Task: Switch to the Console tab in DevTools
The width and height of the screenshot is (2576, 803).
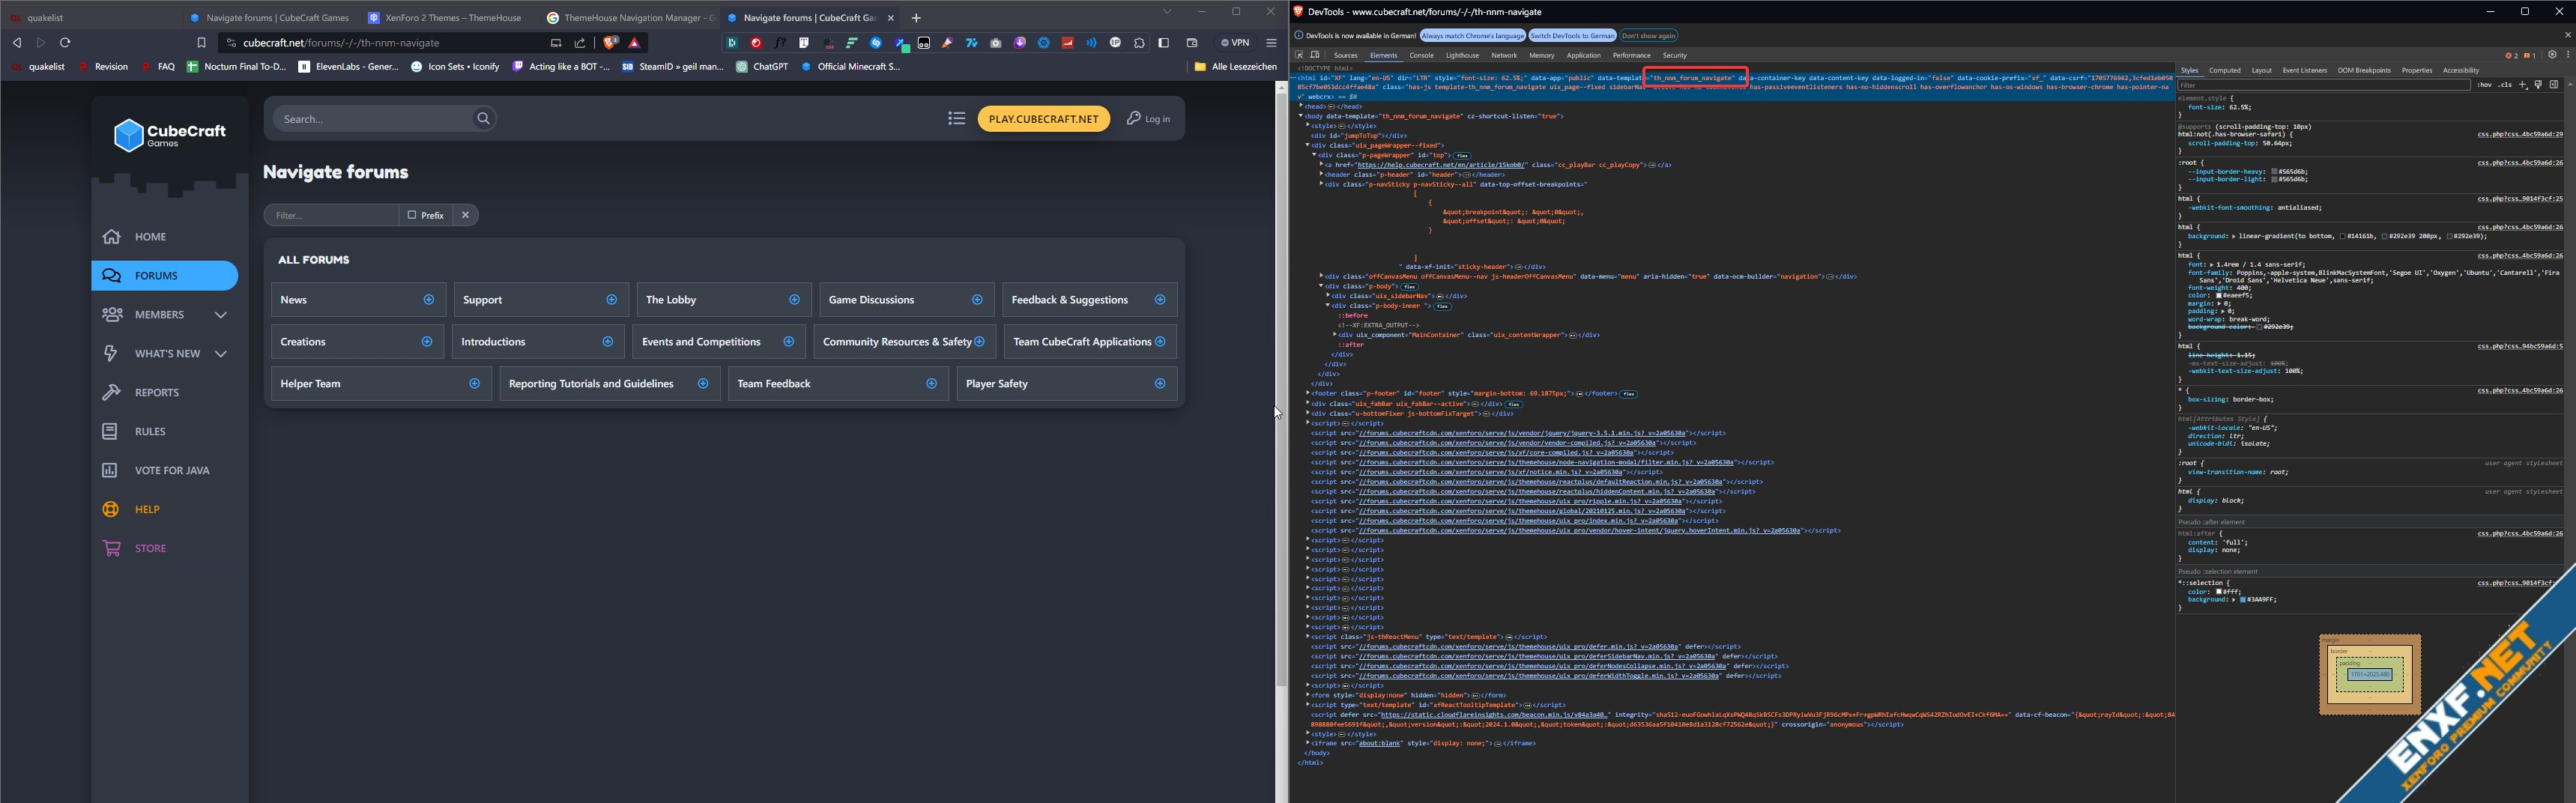Action: pos(1421,56)
